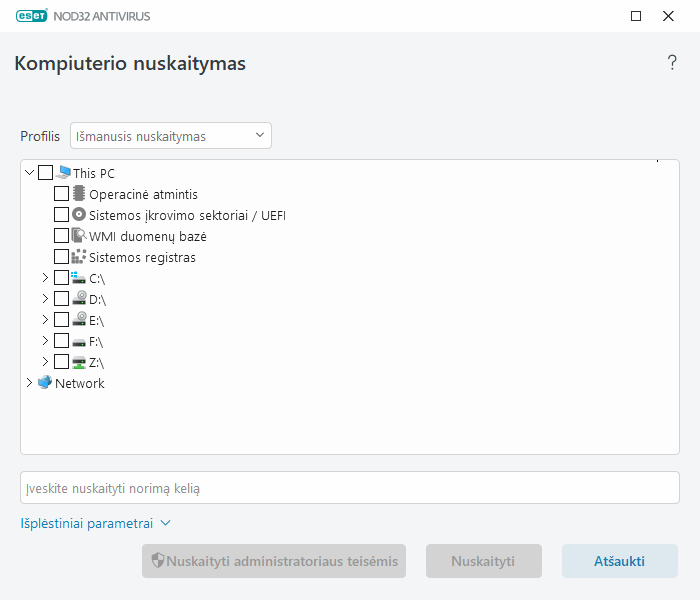Click the Operacinė atmintis memory chip icon
Image resolution: width=700 pixels, height=600 pixels.
[79, 194]
